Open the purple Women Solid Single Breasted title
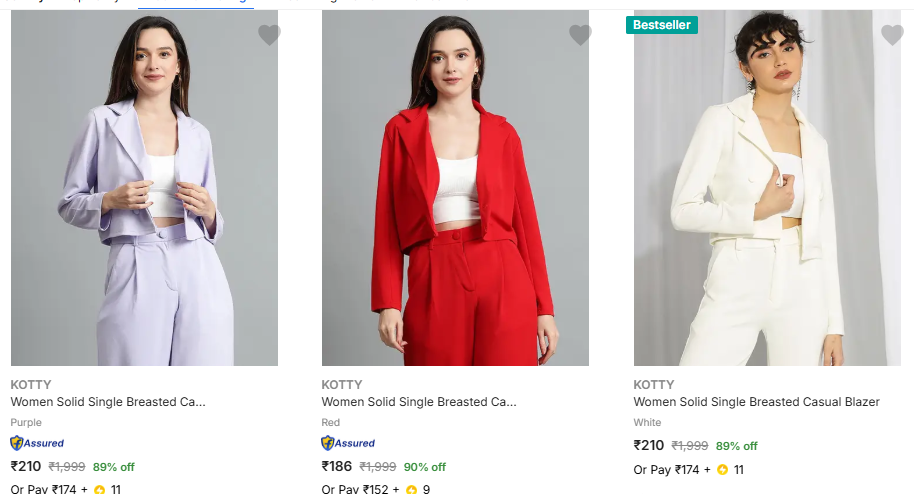The image size is (914, 494). click(x=108, y=402)
